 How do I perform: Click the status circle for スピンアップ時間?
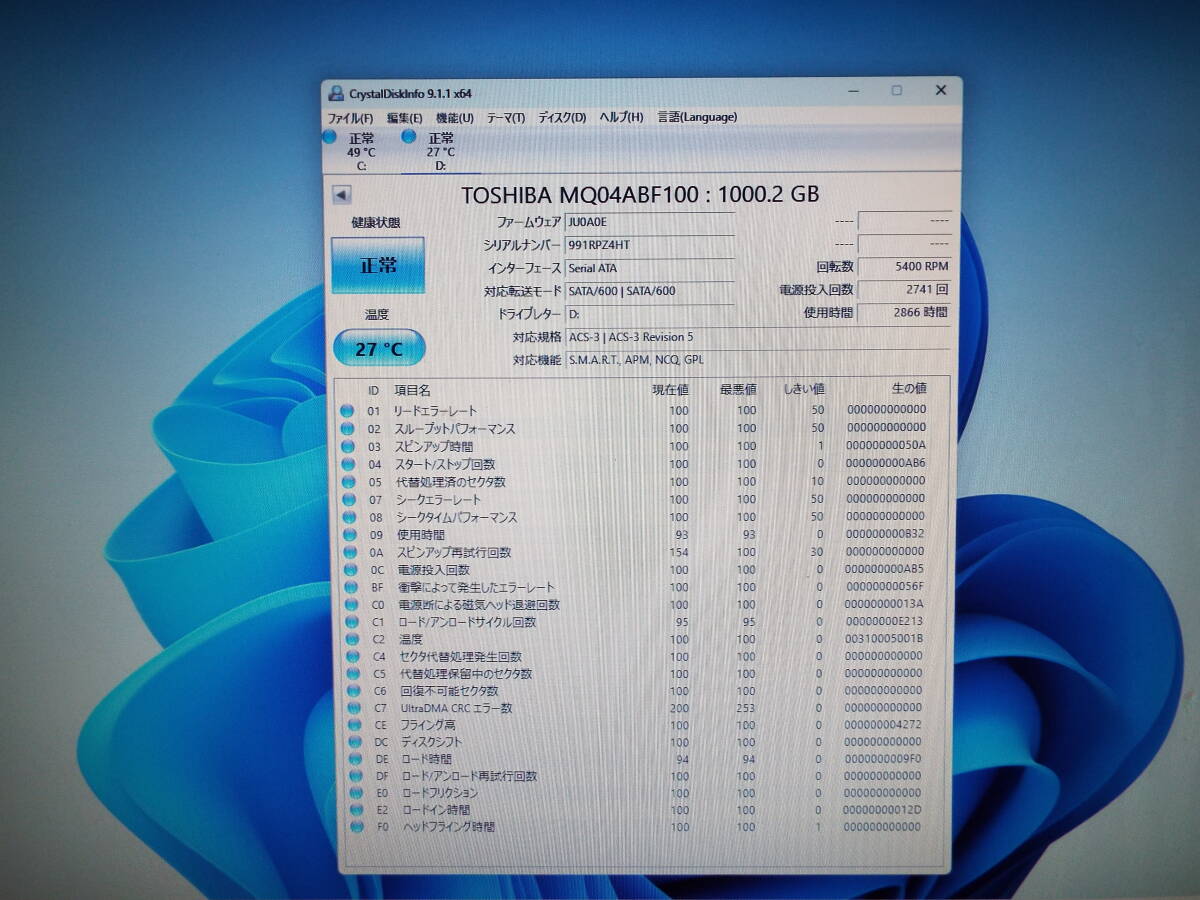pos(347,446)
